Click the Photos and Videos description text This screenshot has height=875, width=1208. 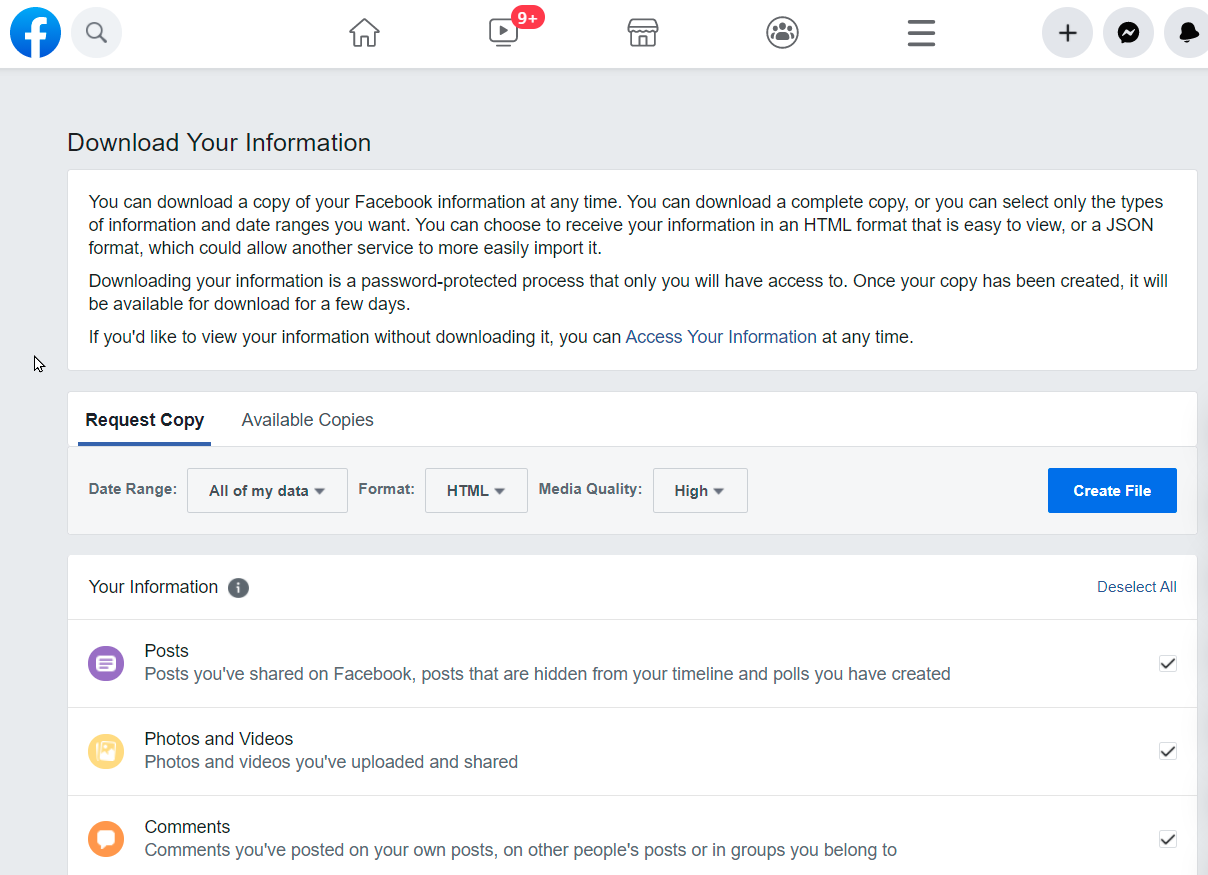tap(331, 762)
